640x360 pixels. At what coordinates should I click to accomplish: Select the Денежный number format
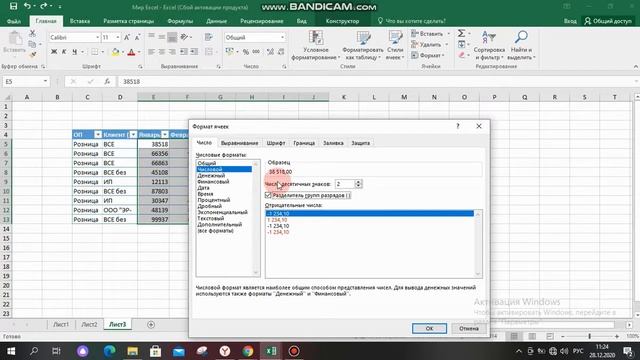coord(211,176)
